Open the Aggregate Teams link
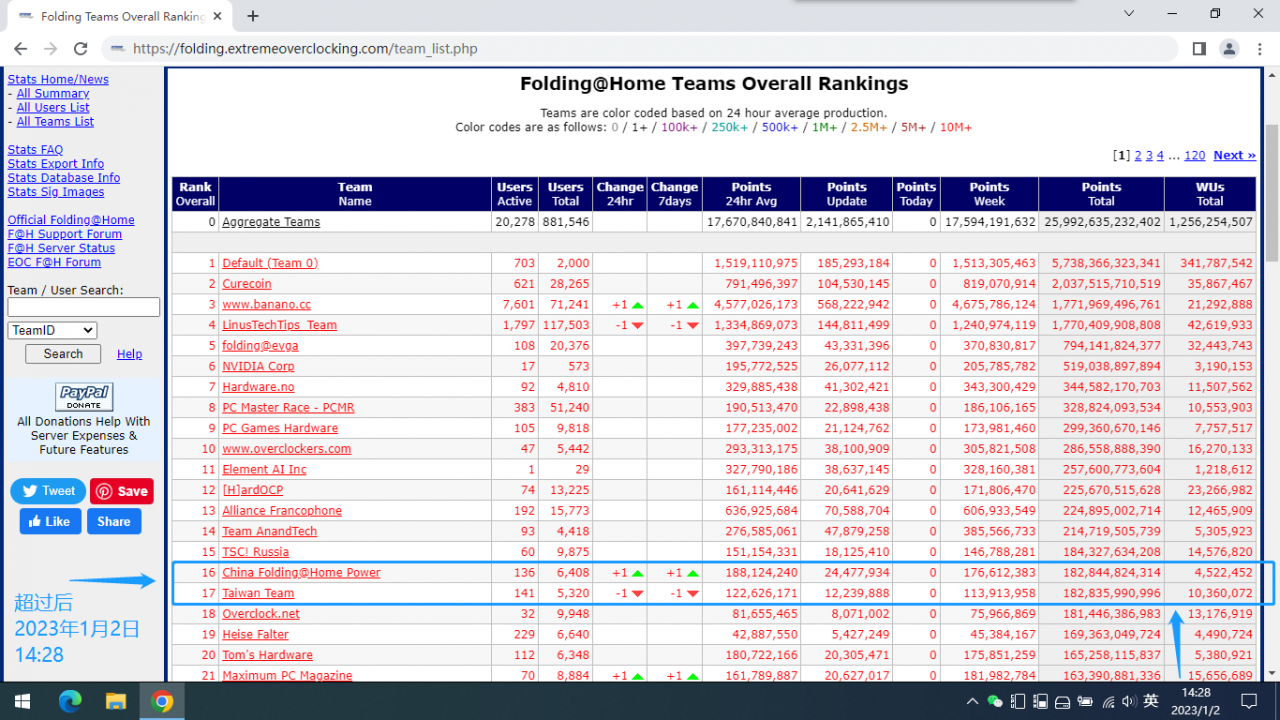1280x720 pixels. tap(271, 222)
